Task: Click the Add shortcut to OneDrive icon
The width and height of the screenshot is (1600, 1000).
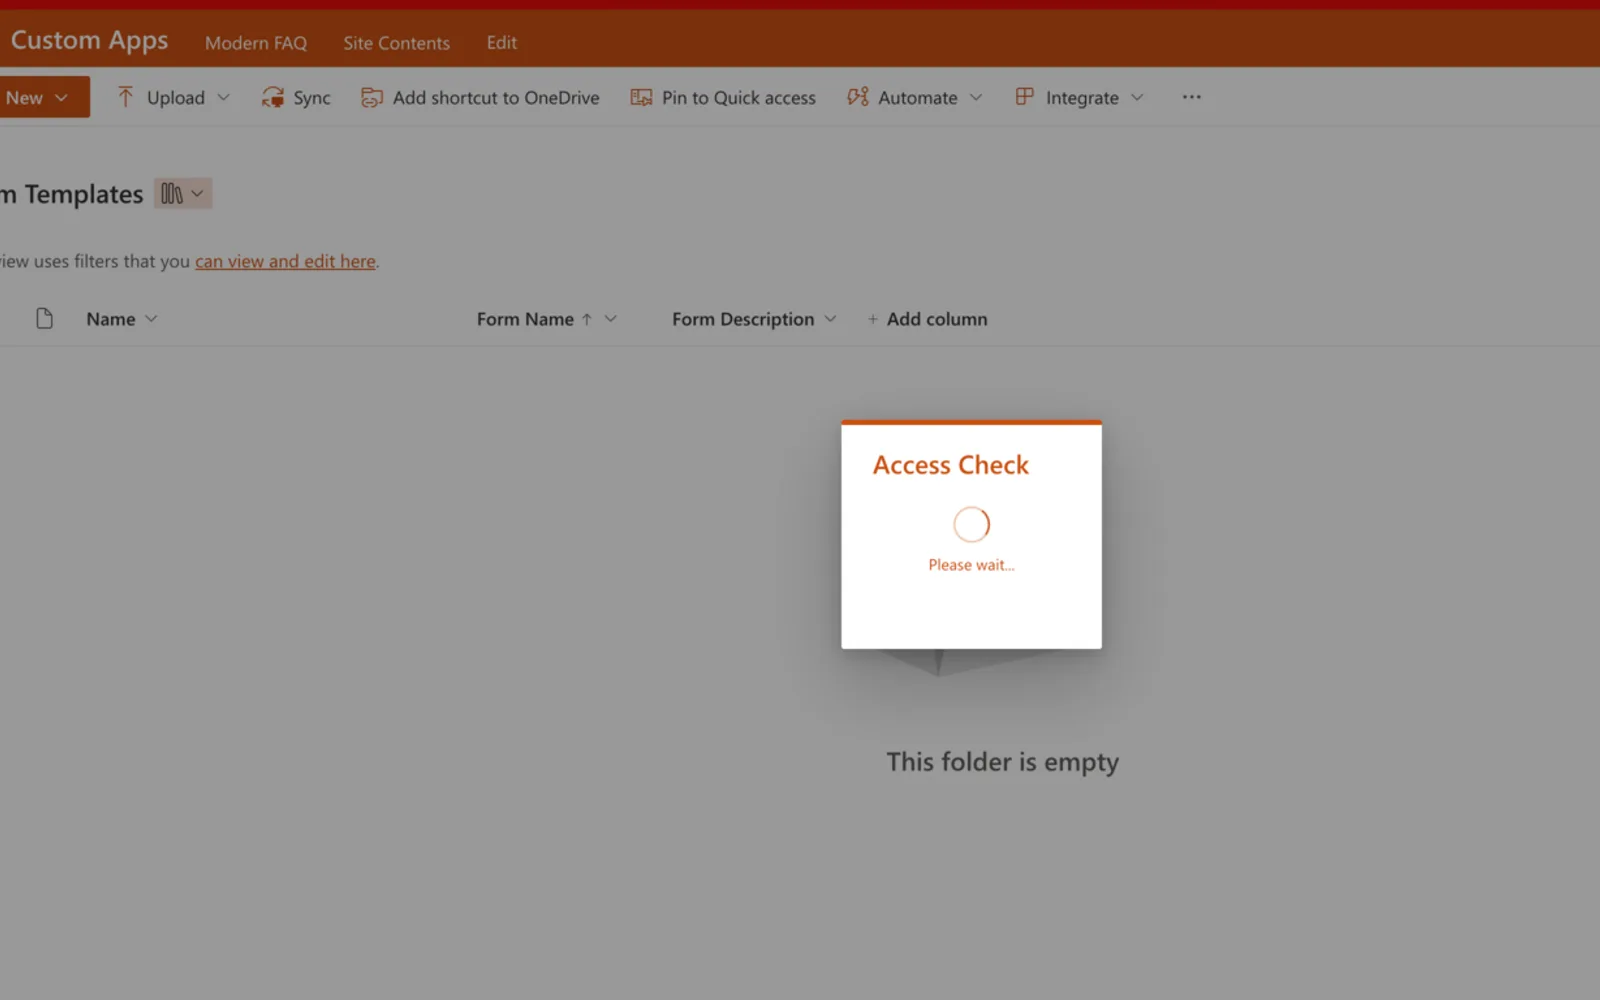Action: pyautogui.click(x=372, y=97)
